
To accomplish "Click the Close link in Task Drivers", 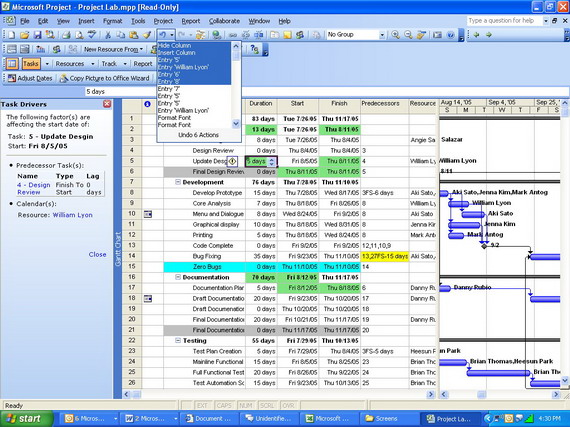I will (97, 254).
